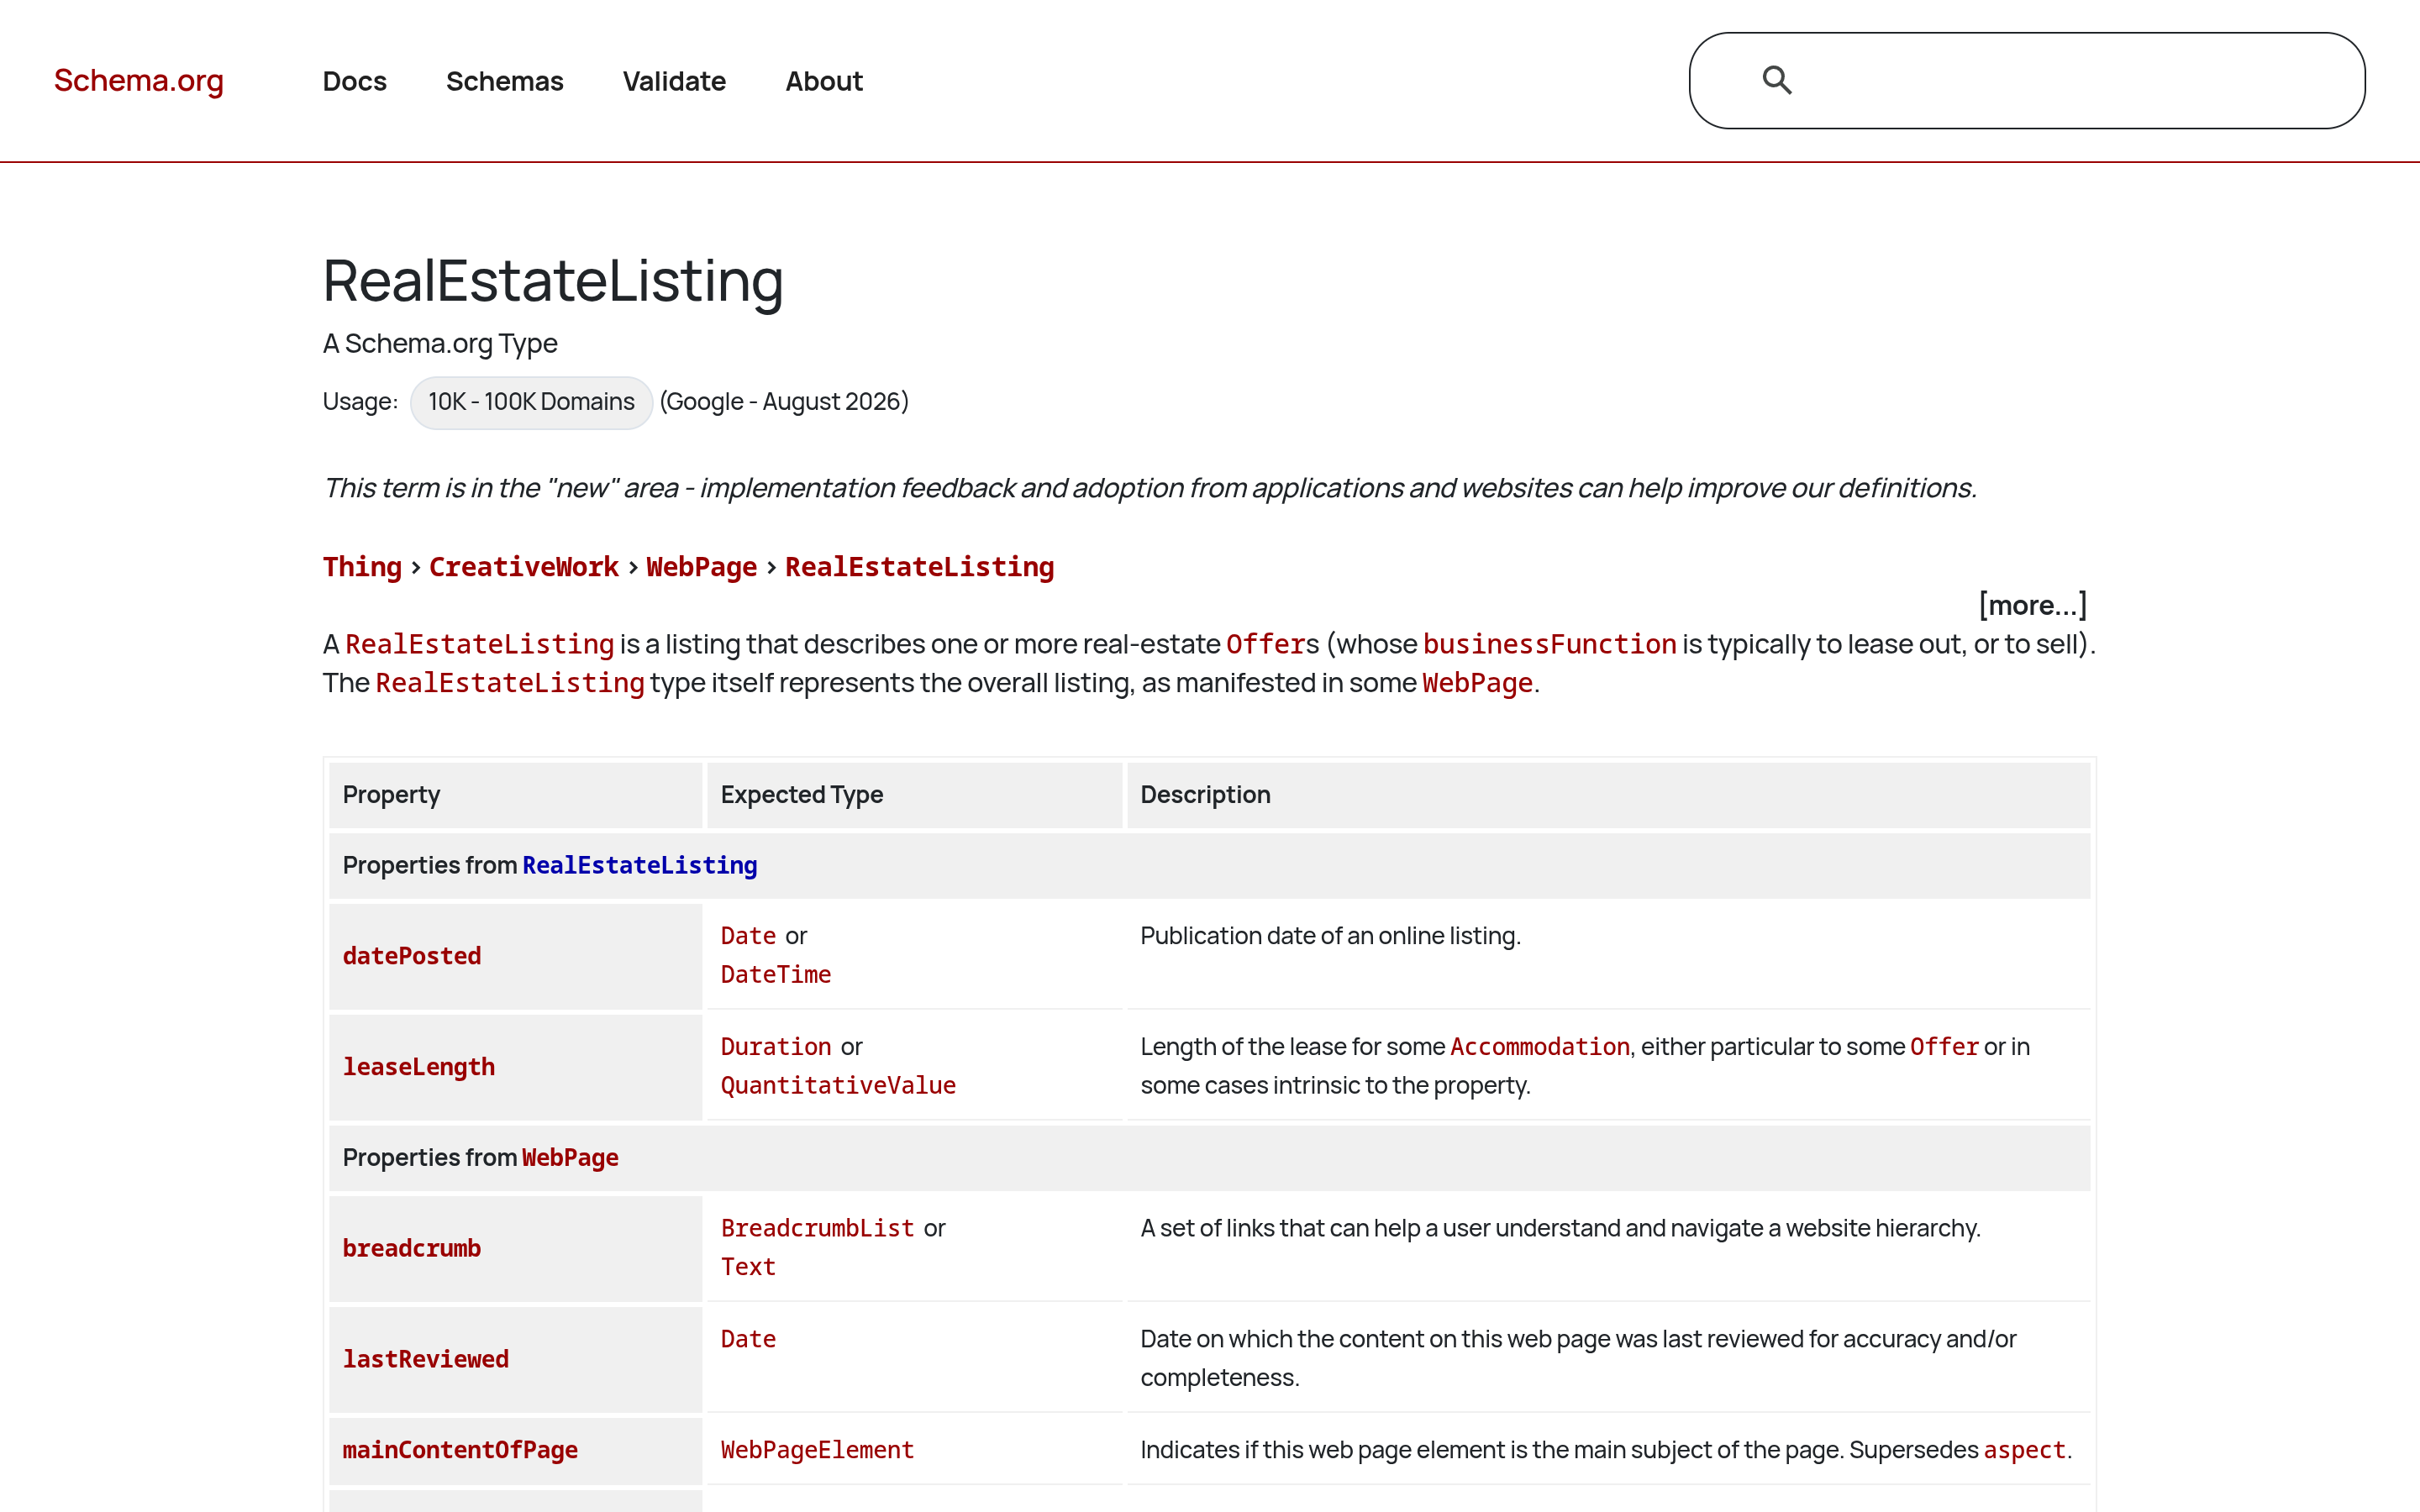Viewport: 2420px width, 1512px height.
Task: Click the Expected Type column header
Action: 914,795
